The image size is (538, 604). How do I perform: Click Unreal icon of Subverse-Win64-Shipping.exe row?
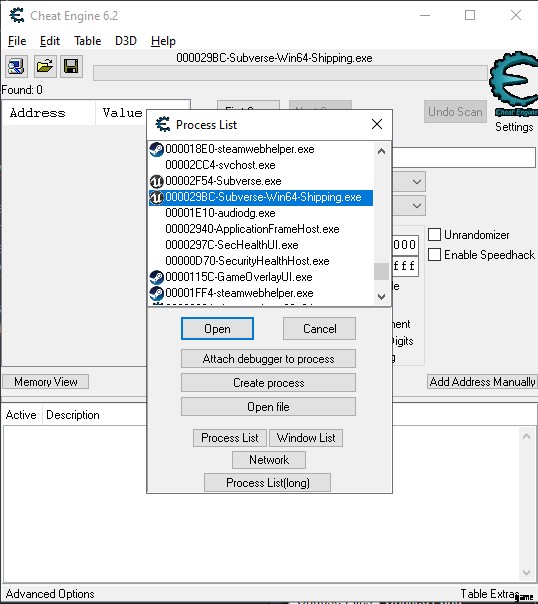pyautogui.click(x=156, y=197)
